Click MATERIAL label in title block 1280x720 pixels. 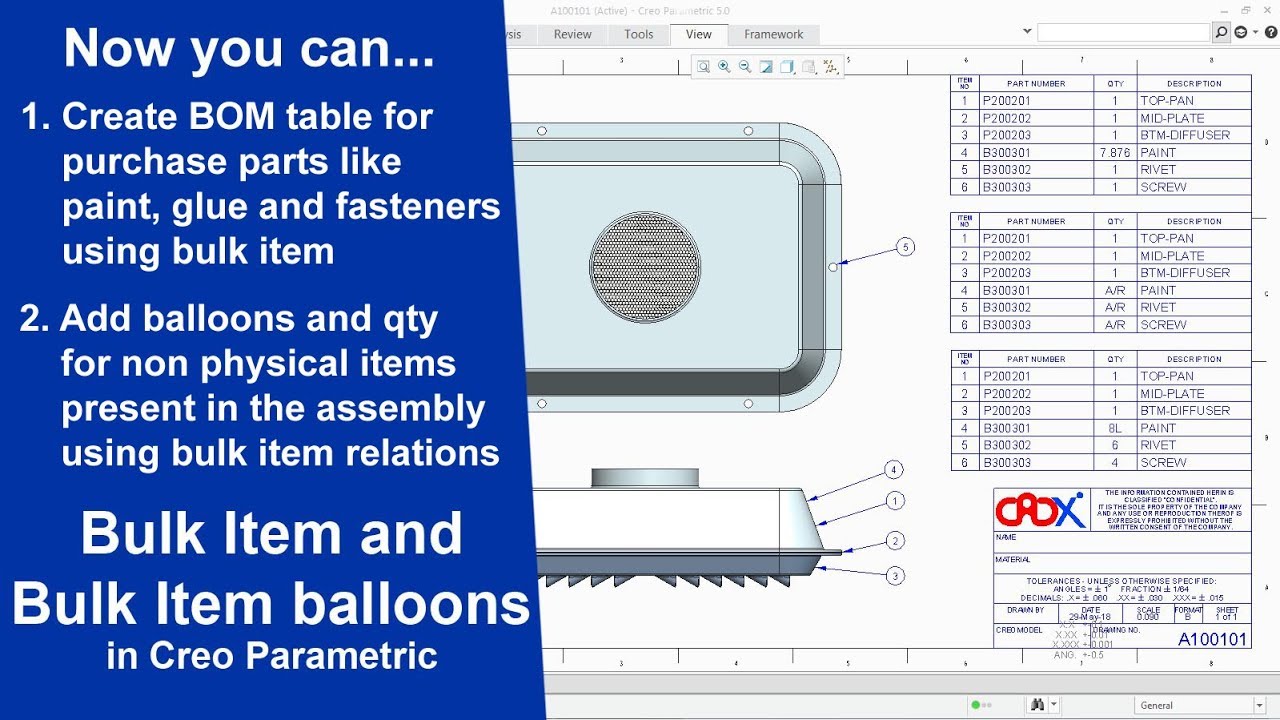pyautogui.click(x=1013, y=560)
